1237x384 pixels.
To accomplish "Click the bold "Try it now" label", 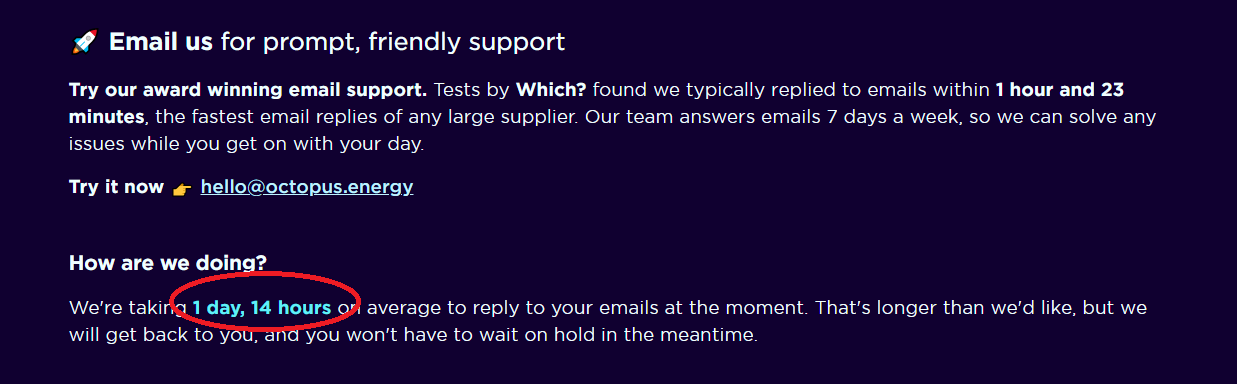I will [116, 187].
